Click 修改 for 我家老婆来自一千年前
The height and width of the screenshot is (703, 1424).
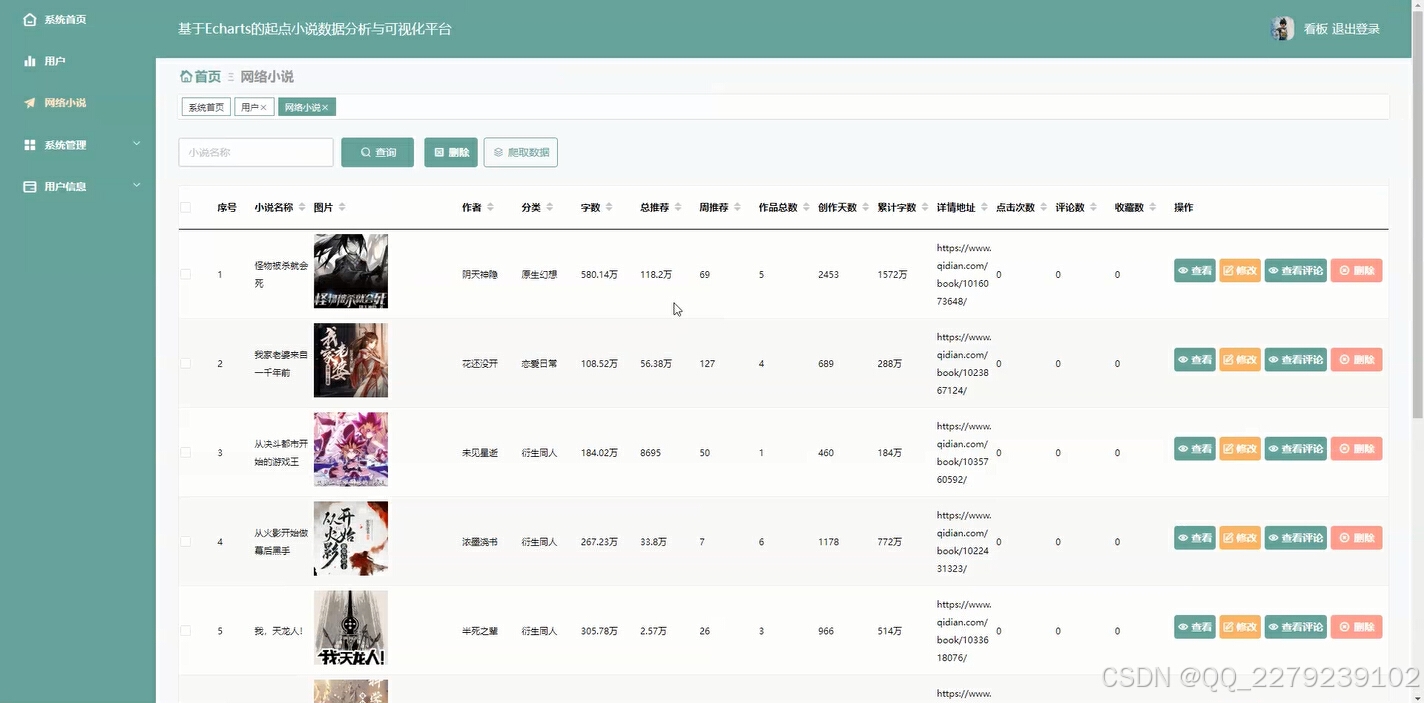click(x=1240, y=359)
